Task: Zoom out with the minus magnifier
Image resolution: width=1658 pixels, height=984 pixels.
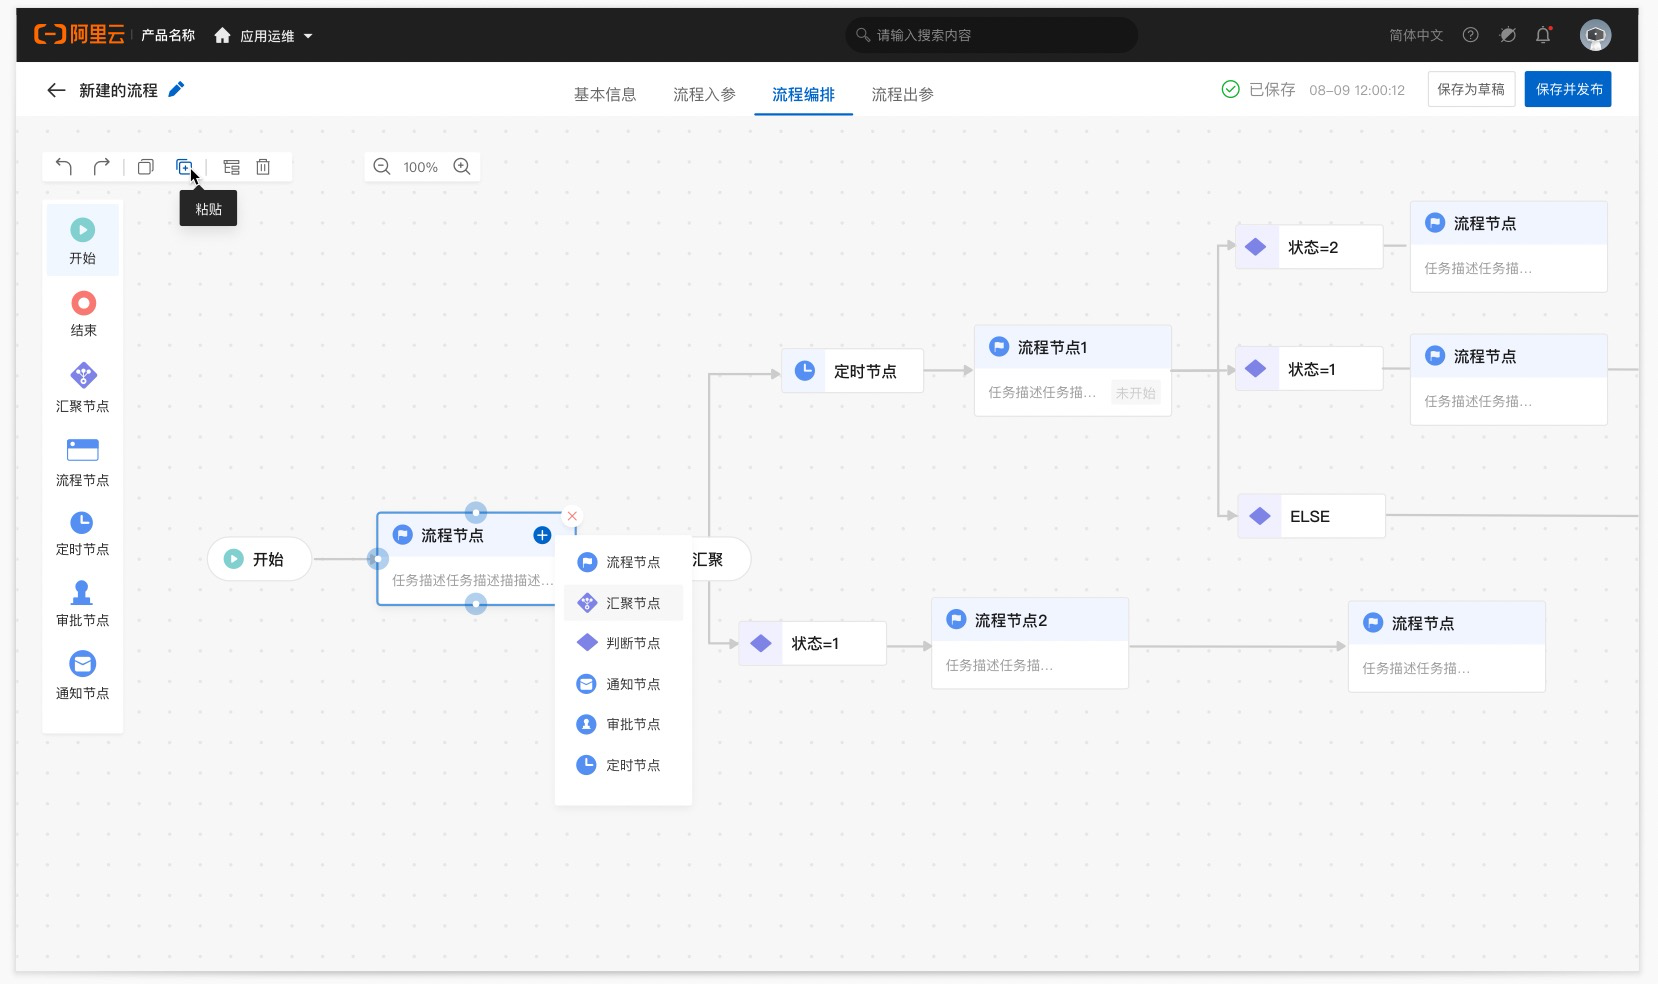Action: [x=382, y=167]
